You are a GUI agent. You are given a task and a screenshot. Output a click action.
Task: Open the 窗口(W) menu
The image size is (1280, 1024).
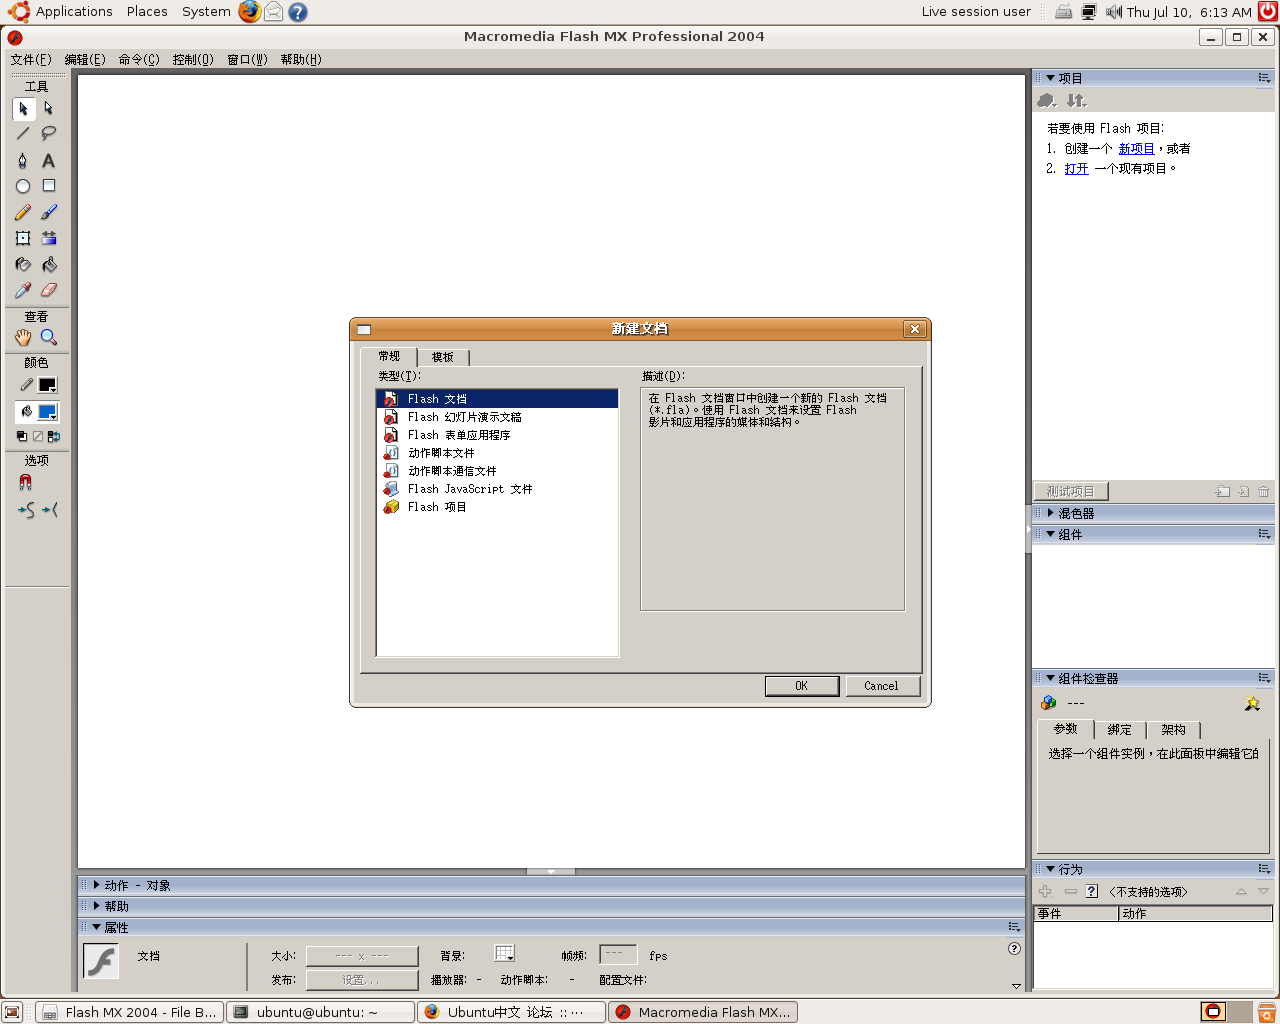coord(247,60)
